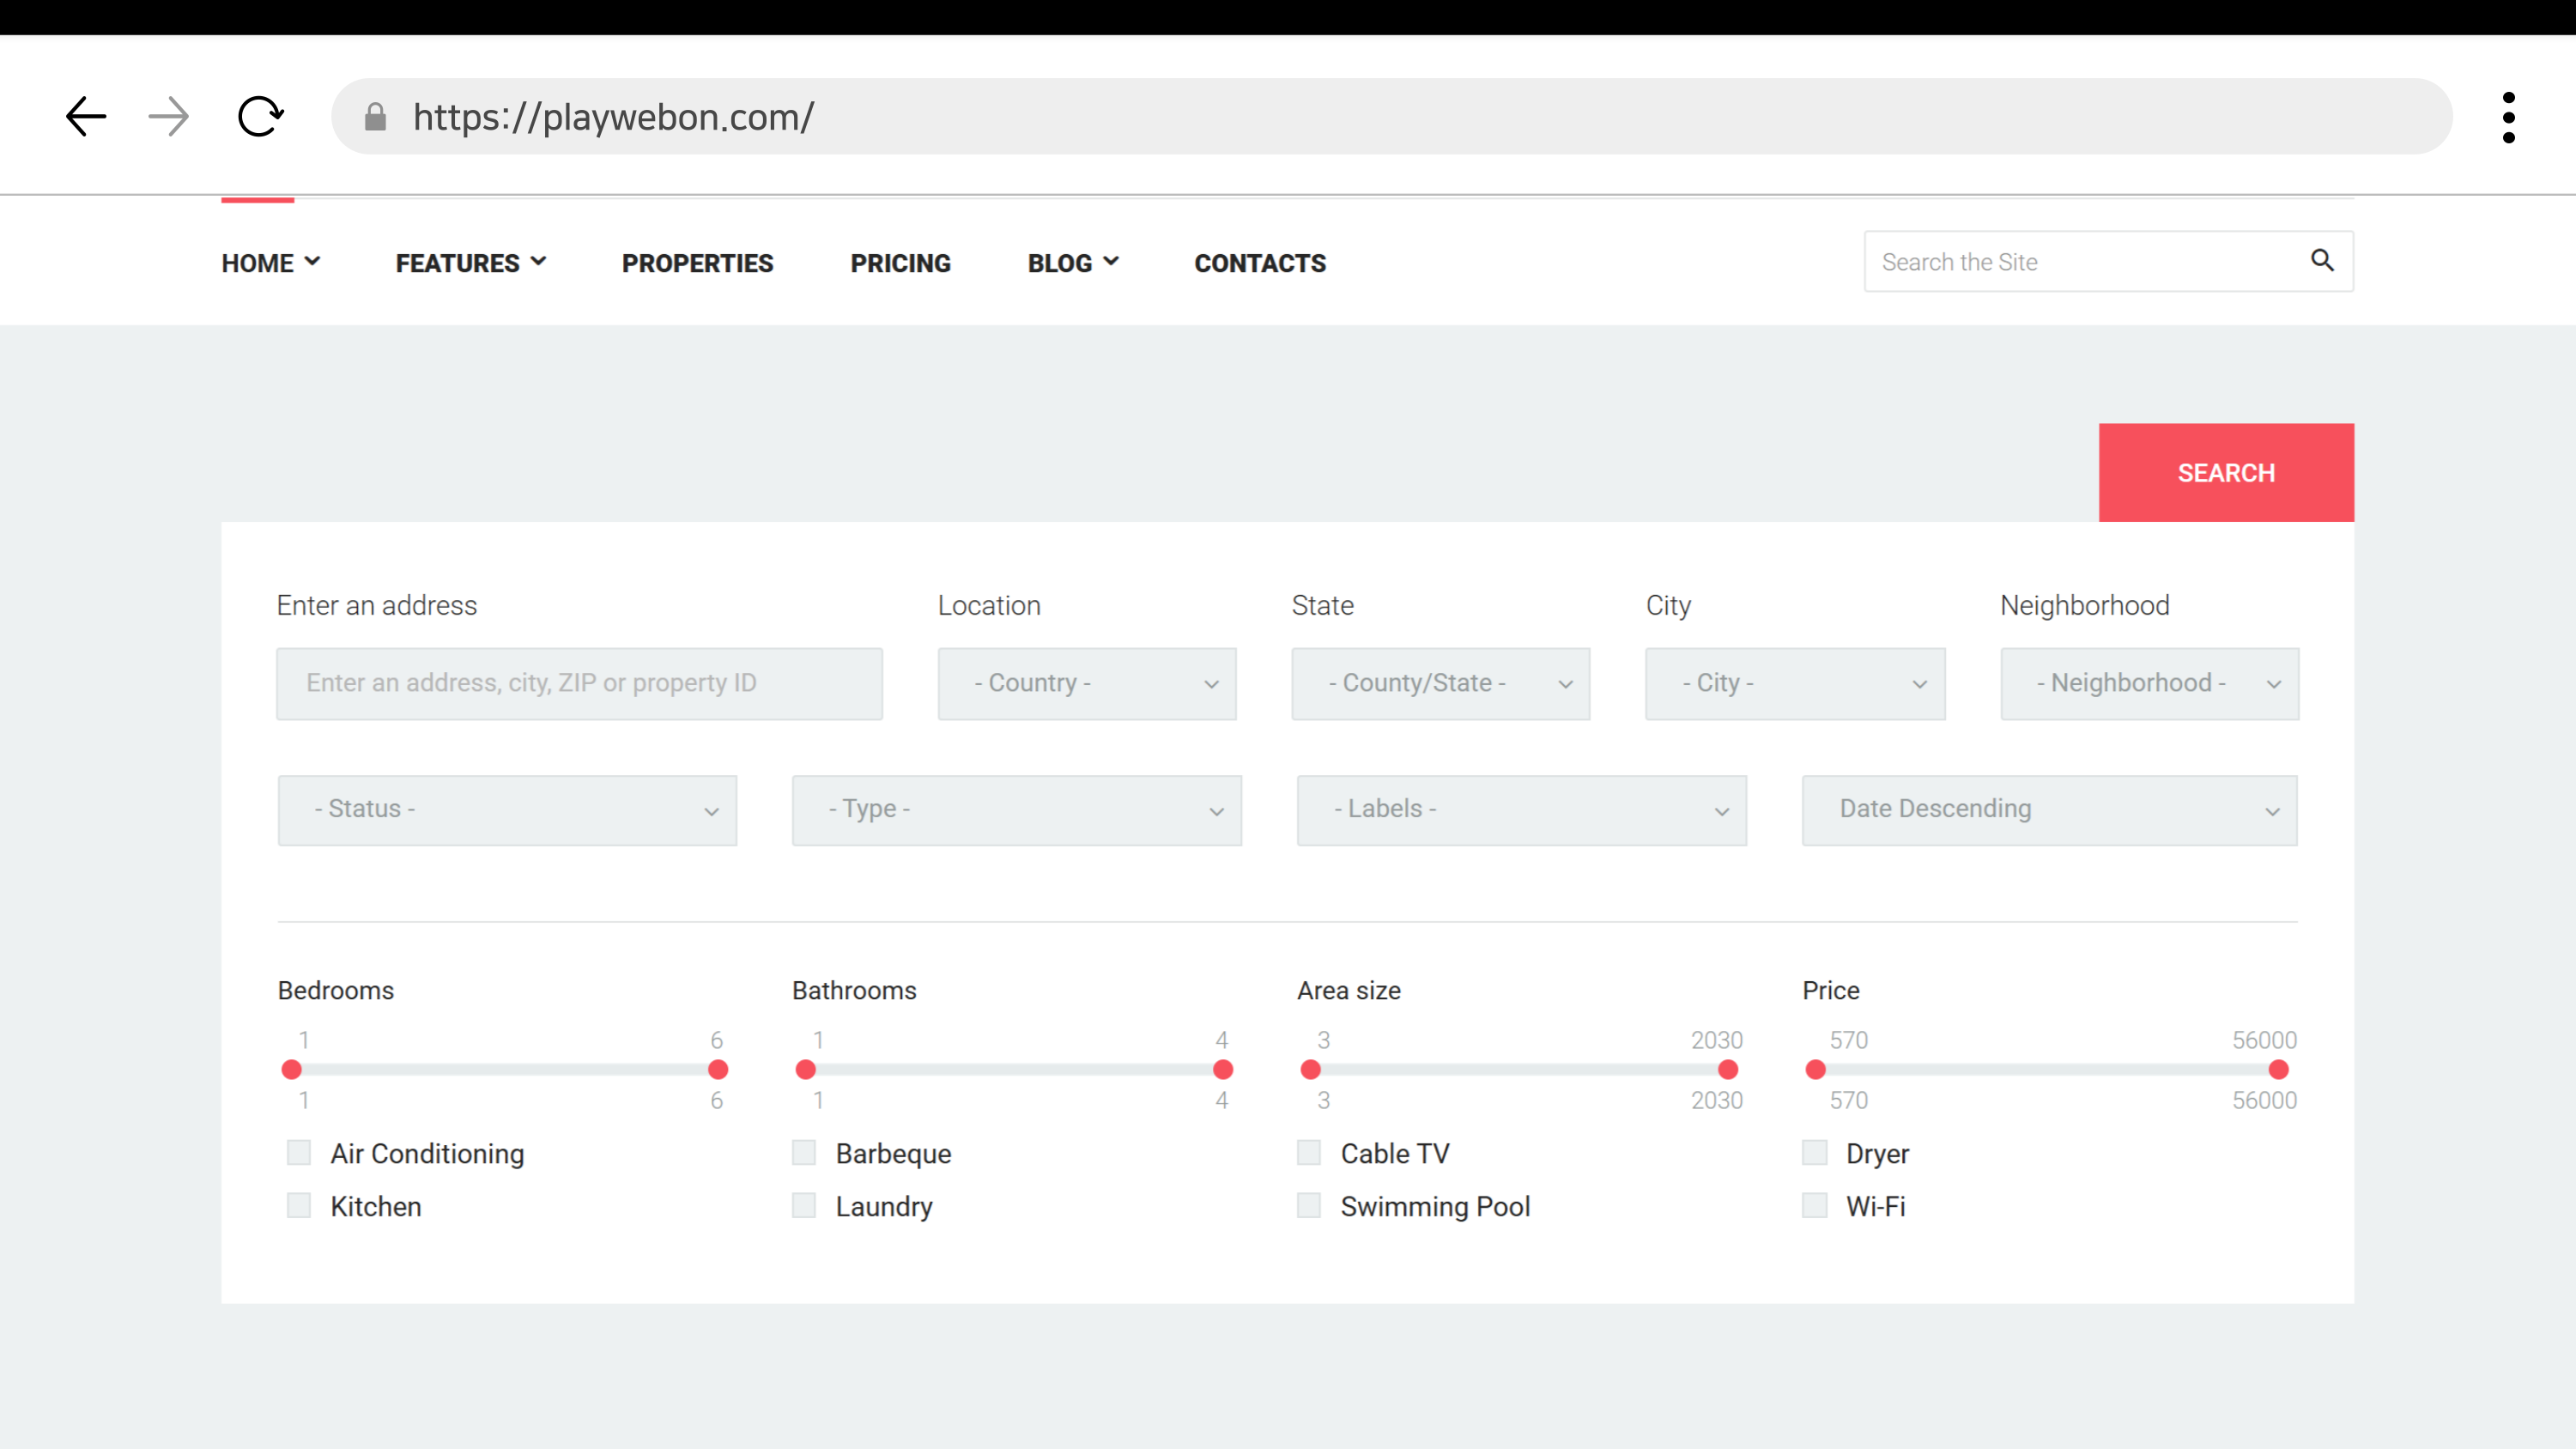This screenshot has width=2576, height=1449.
Task: Click the browser back arrow
Action: point(86,117)
